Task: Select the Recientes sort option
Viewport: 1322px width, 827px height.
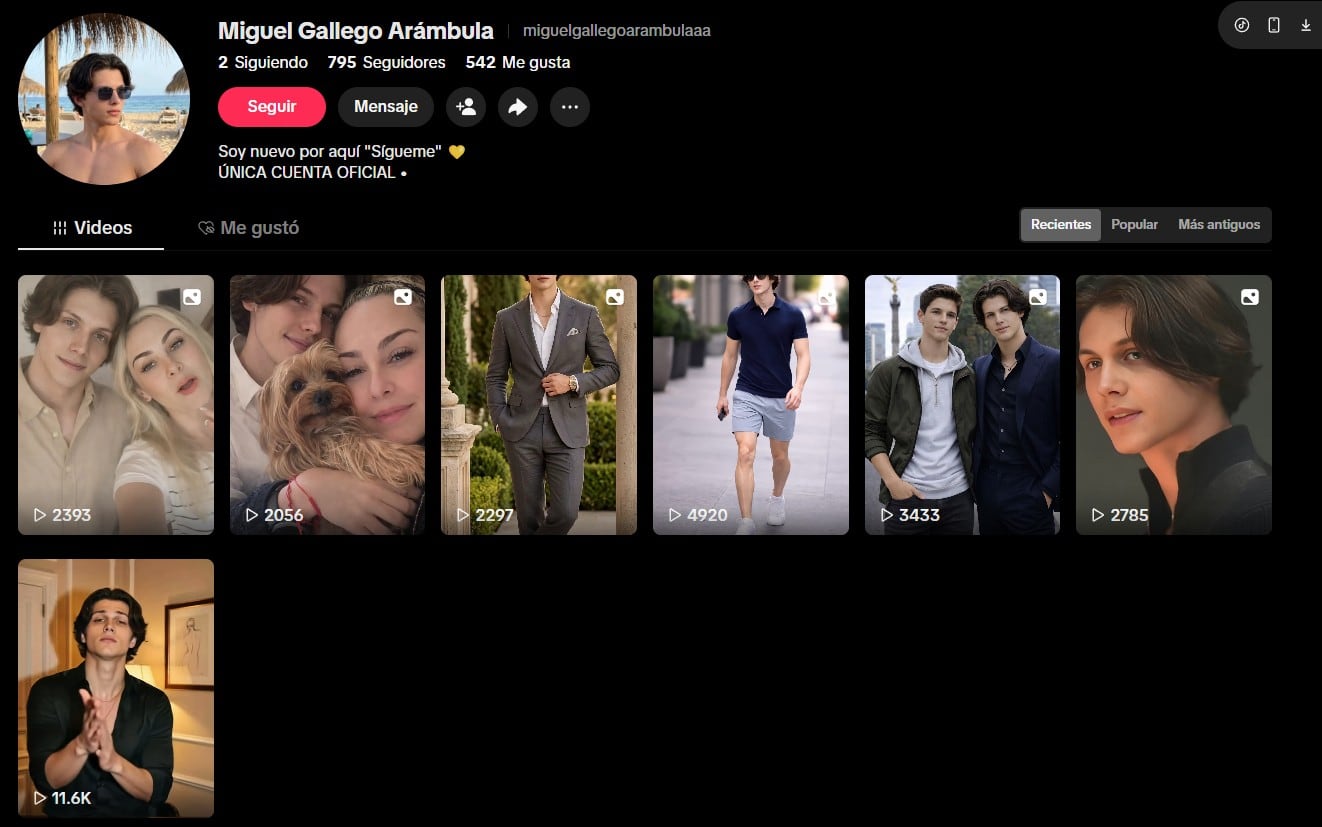Action: click(1060, 225)
